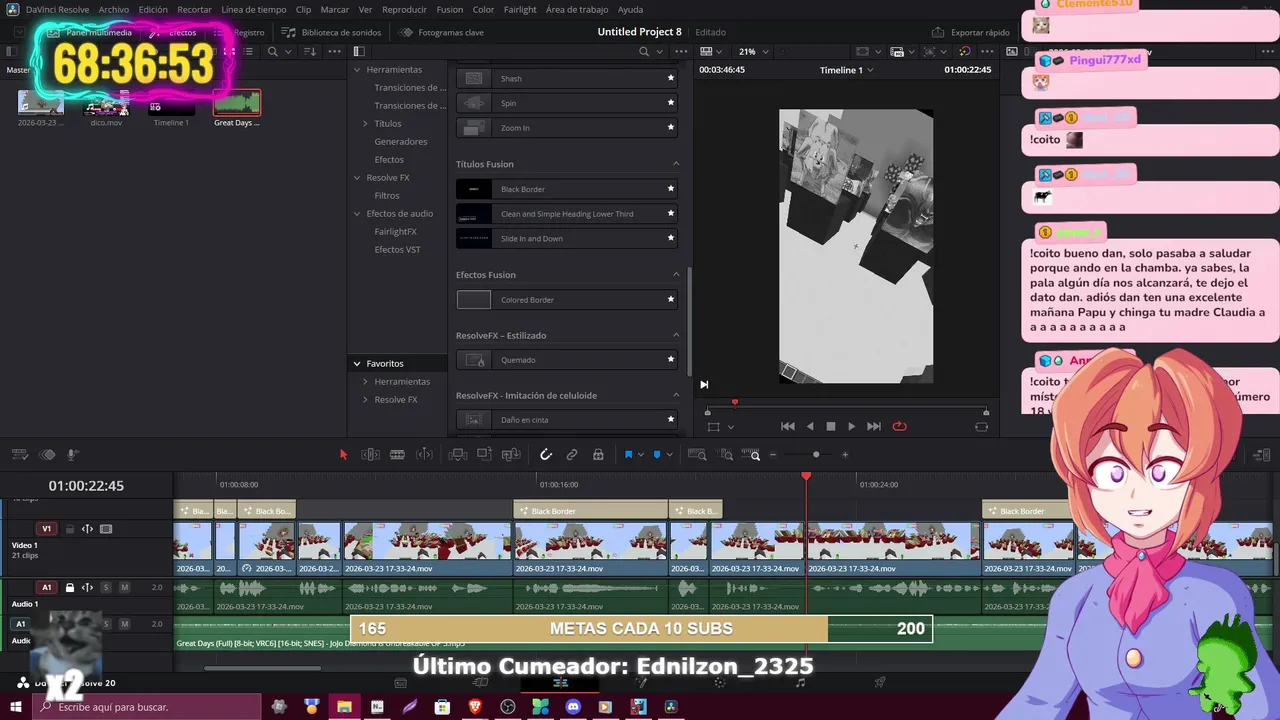Play the timeline forward
Viewport: 1280px width, 720px height.
click(x=851, y=426)
